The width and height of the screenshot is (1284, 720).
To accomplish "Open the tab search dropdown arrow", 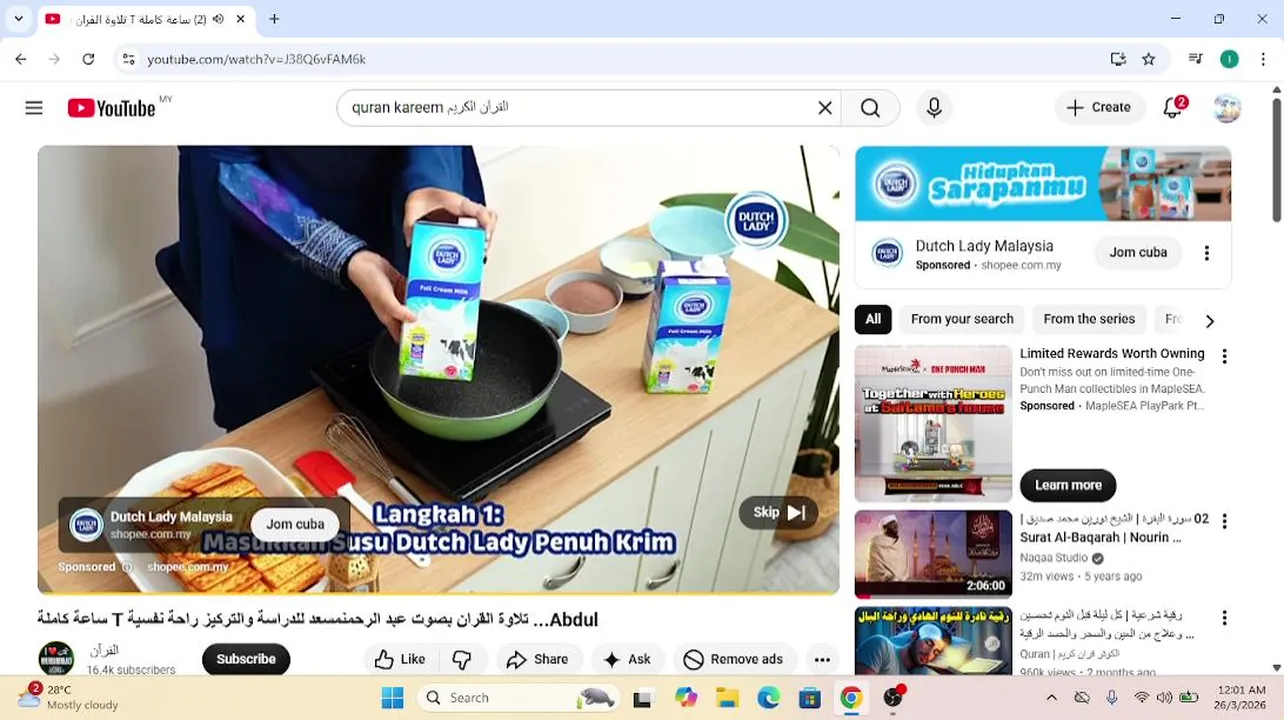I will (18, 19).
